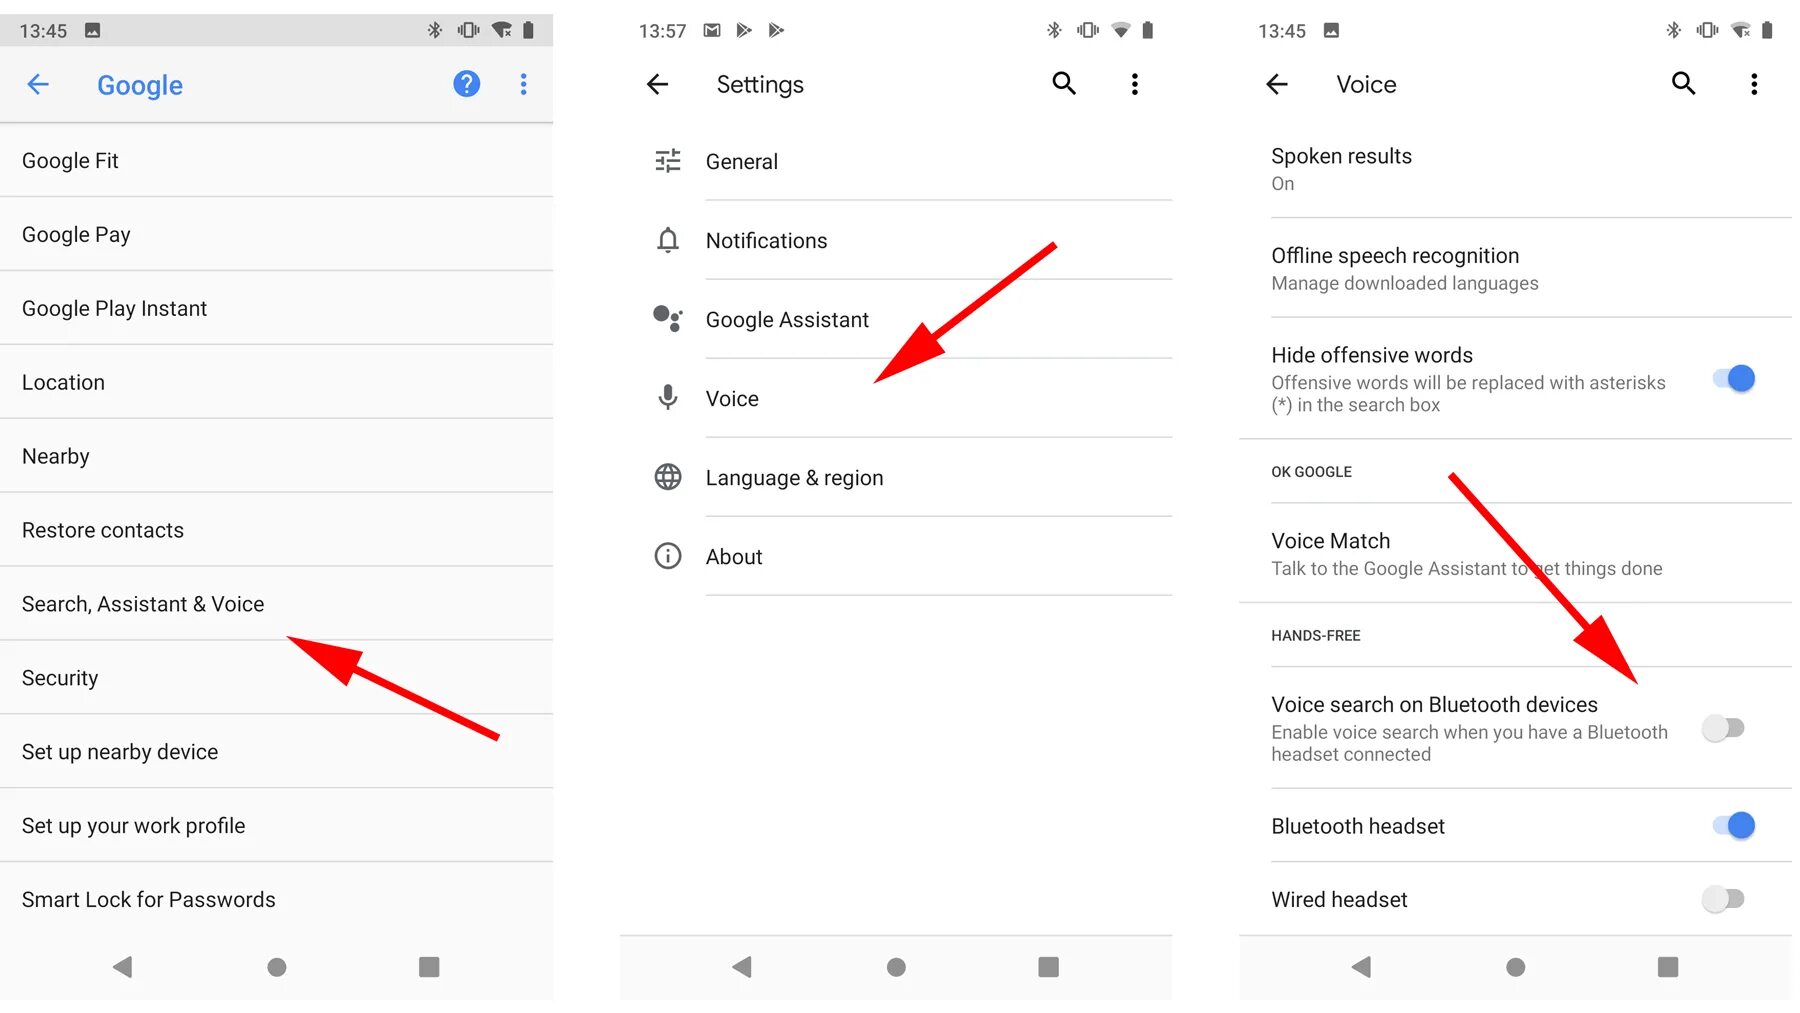Select Set up nearby device
This screenshot has height=1013, width=1800.
(276, 752)
